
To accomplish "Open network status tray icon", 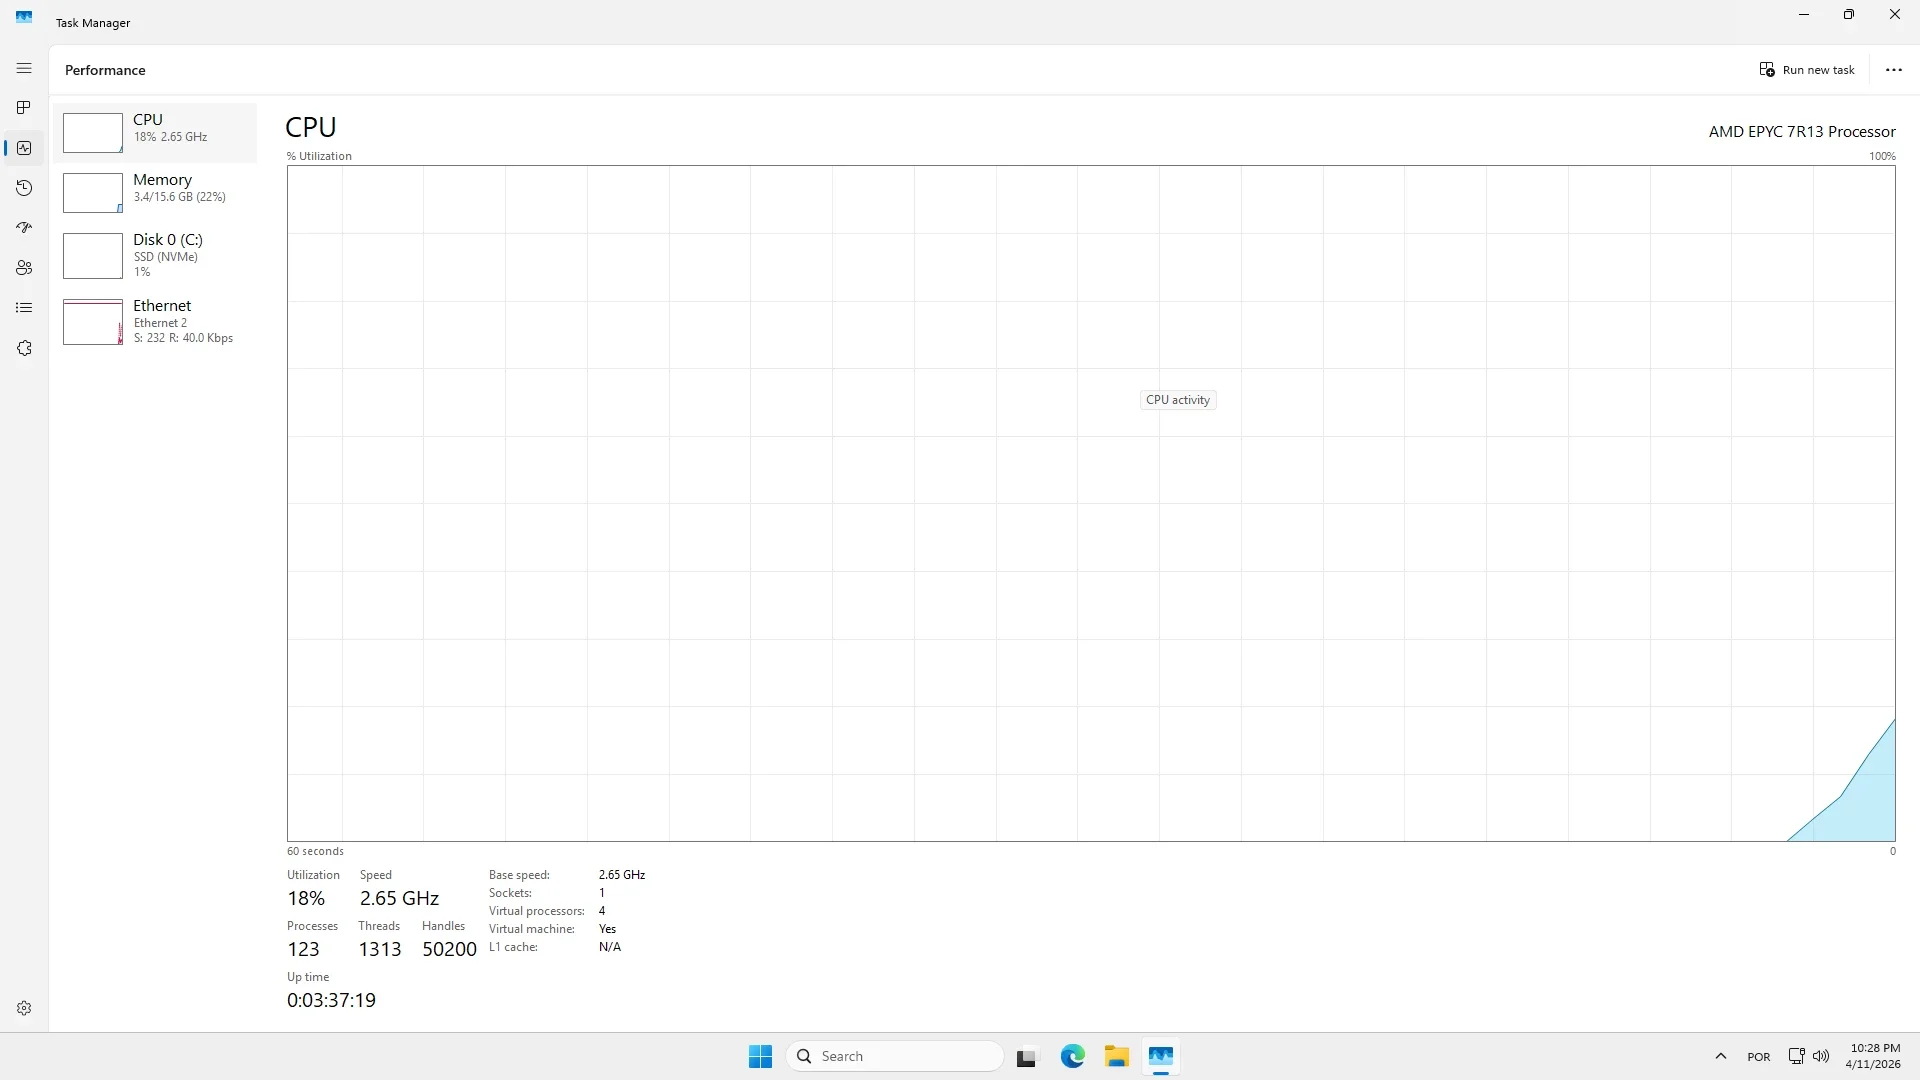I will point(1797,1056).
